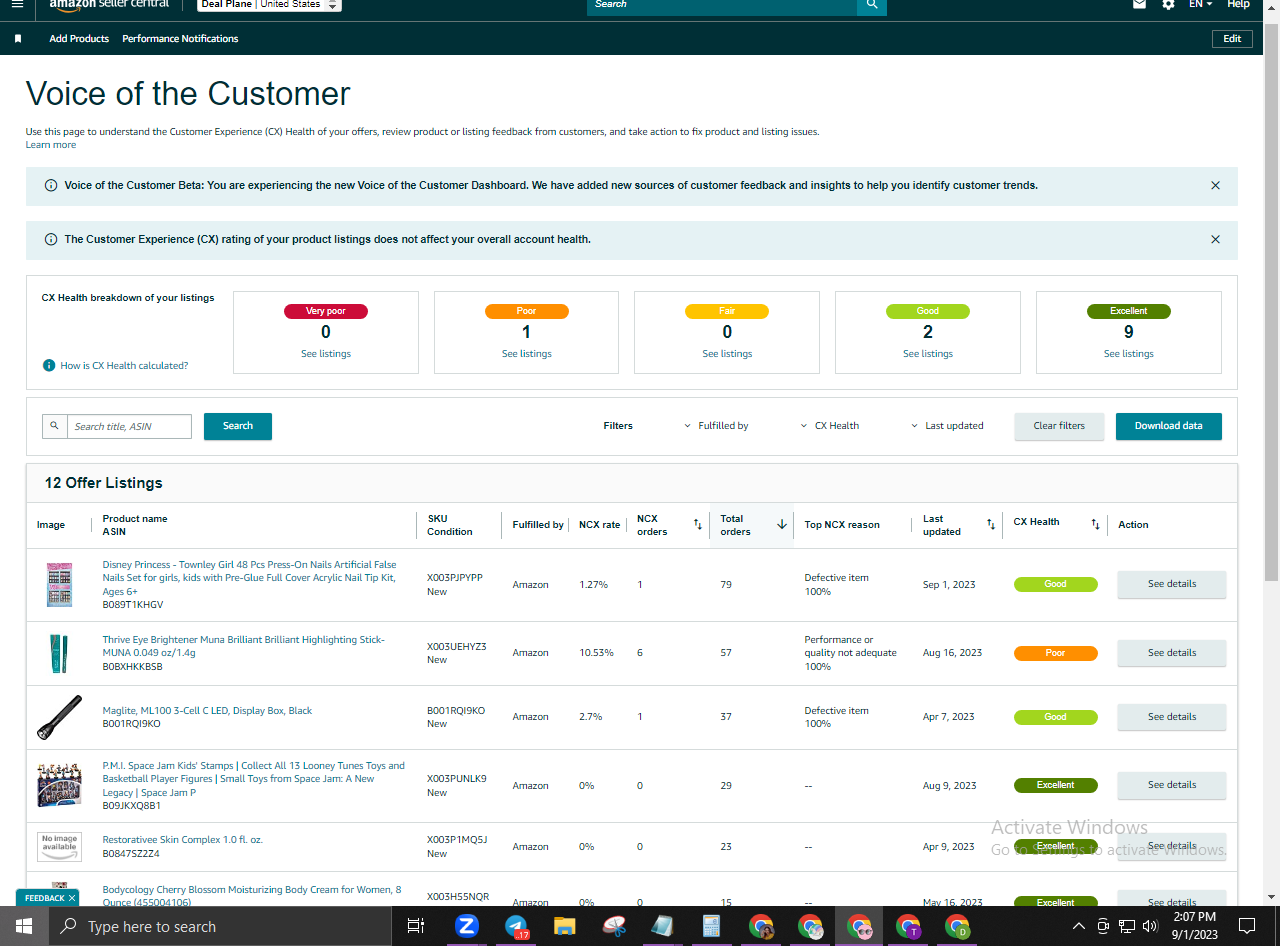Open the Windows Start menu
The height and width of the screenshot is (946, 1280).
pos(24,927)
